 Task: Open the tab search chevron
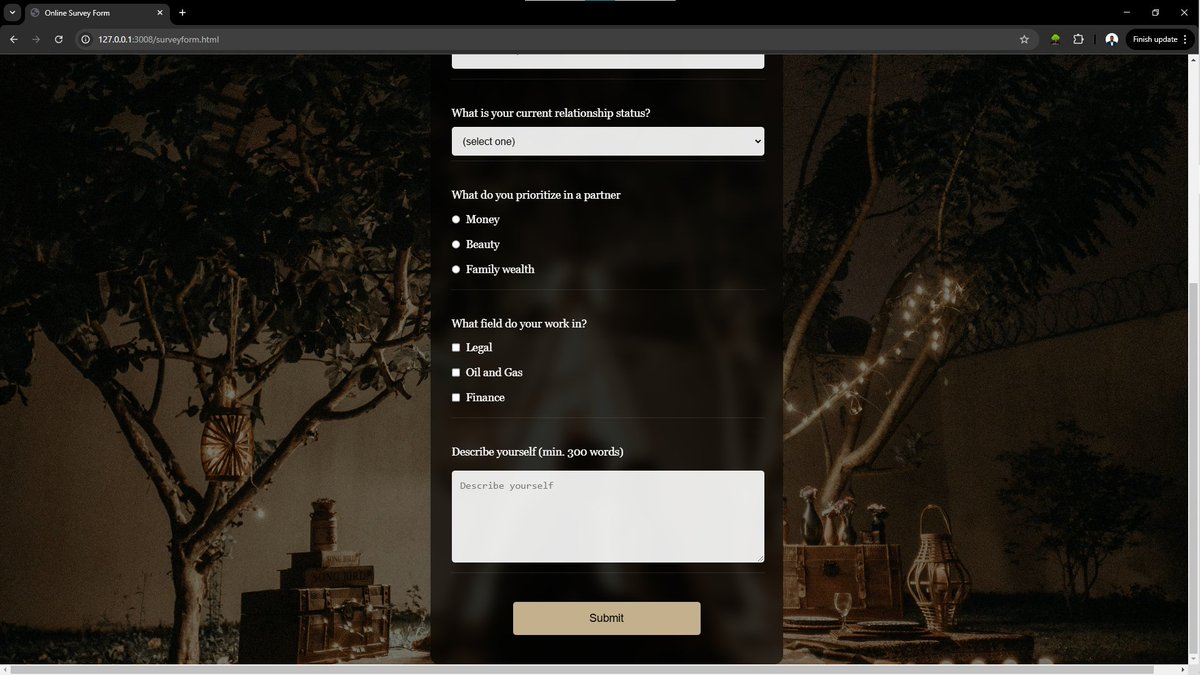click(11, 13)
